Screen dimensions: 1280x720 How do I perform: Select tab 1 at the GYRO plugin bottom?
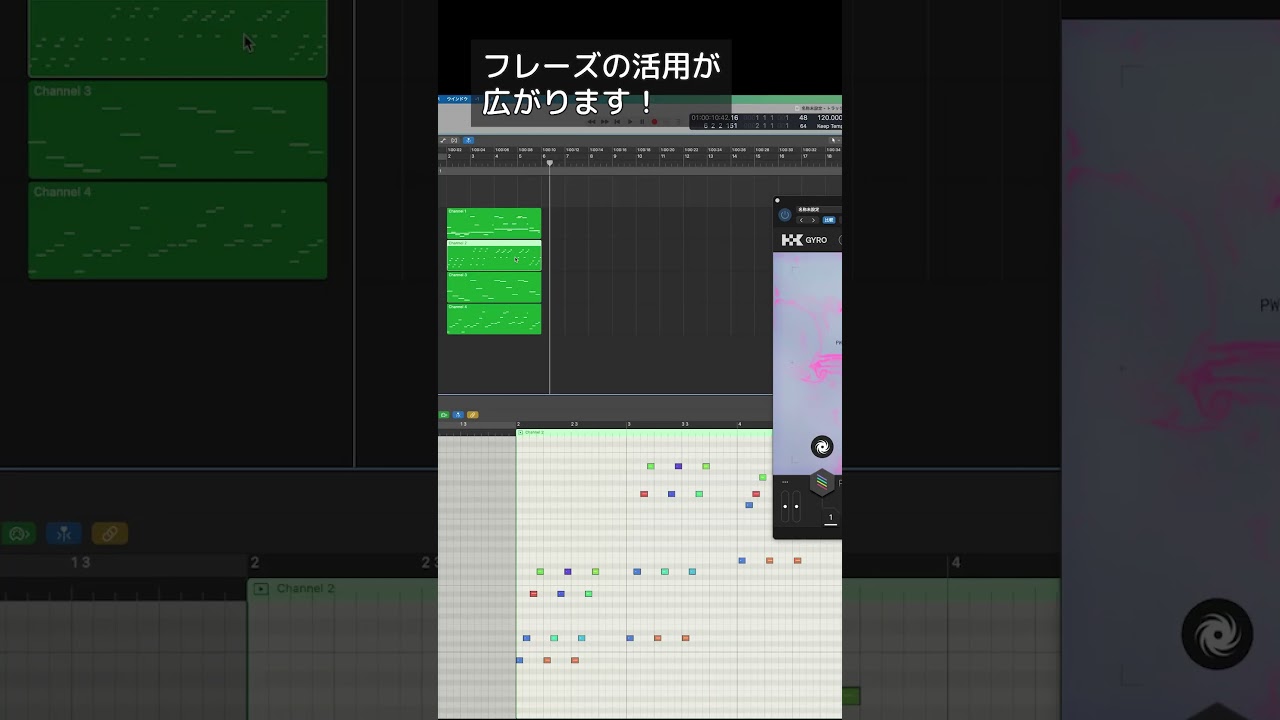pos(830,518)
